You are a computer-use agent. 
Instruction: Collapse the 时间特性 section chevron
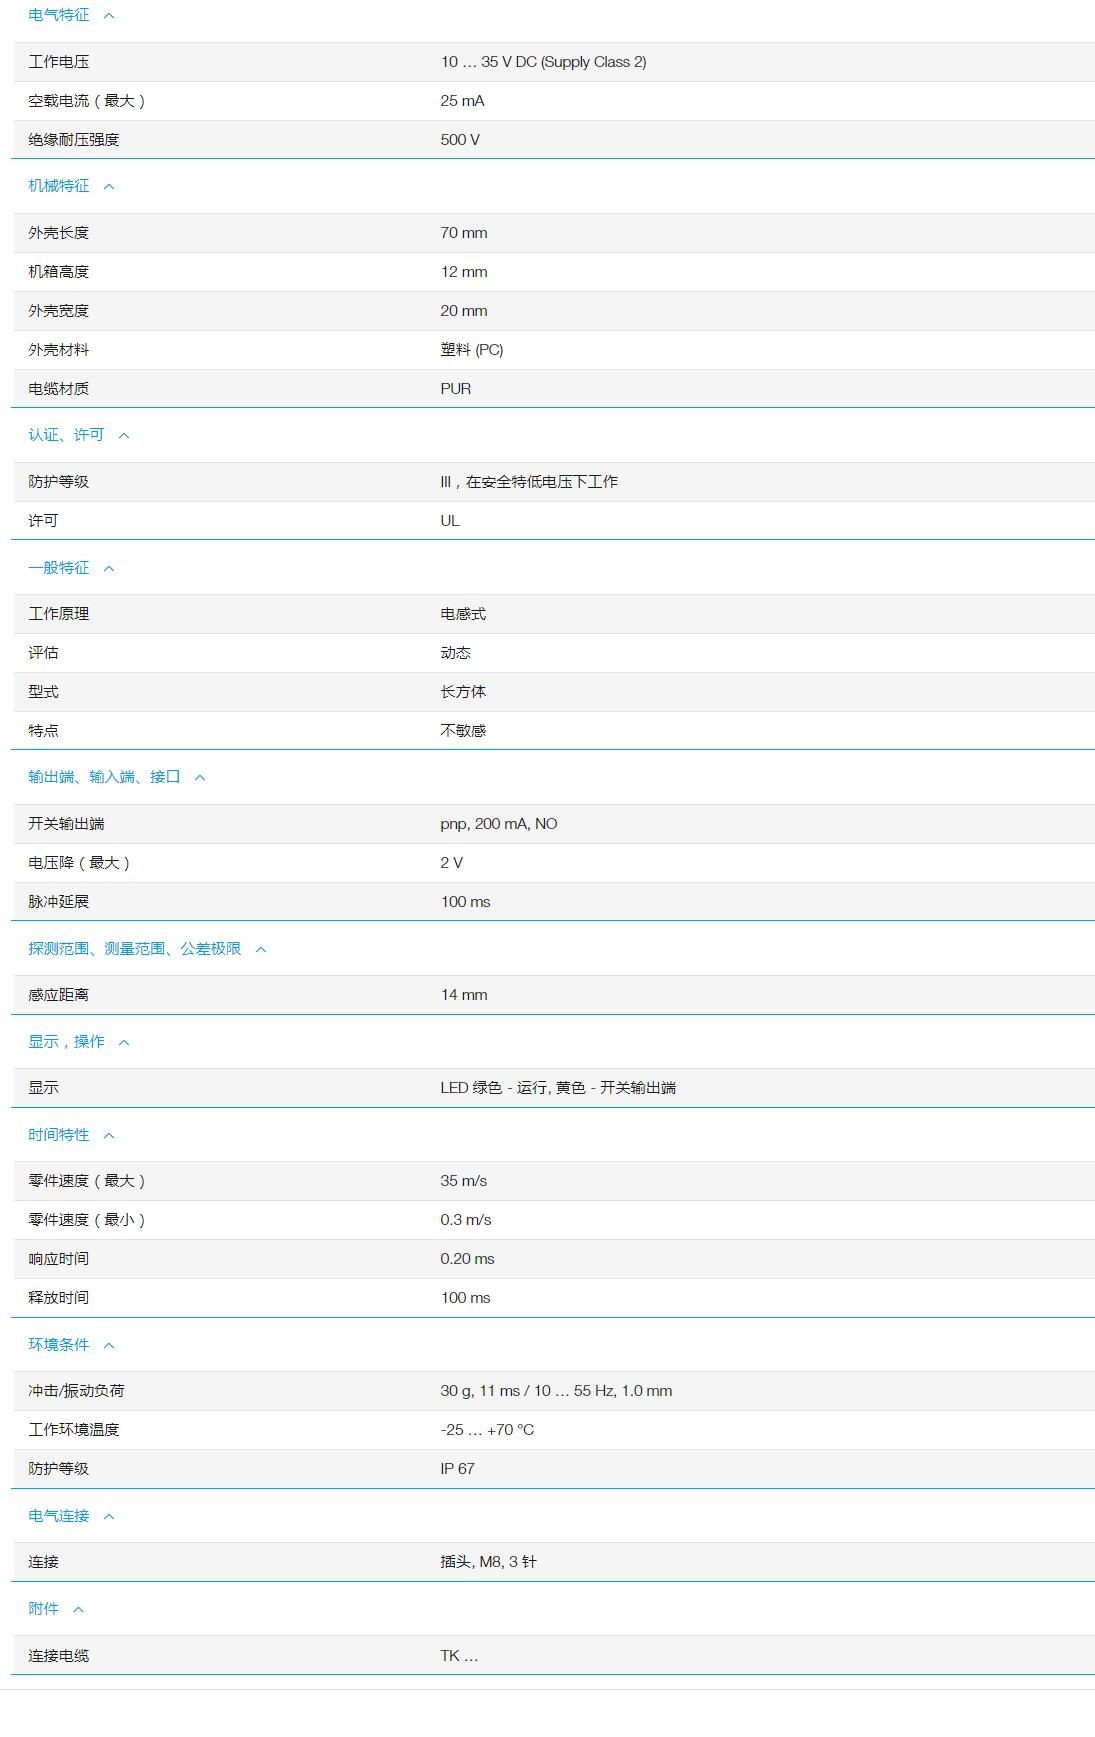[109, 1136]
